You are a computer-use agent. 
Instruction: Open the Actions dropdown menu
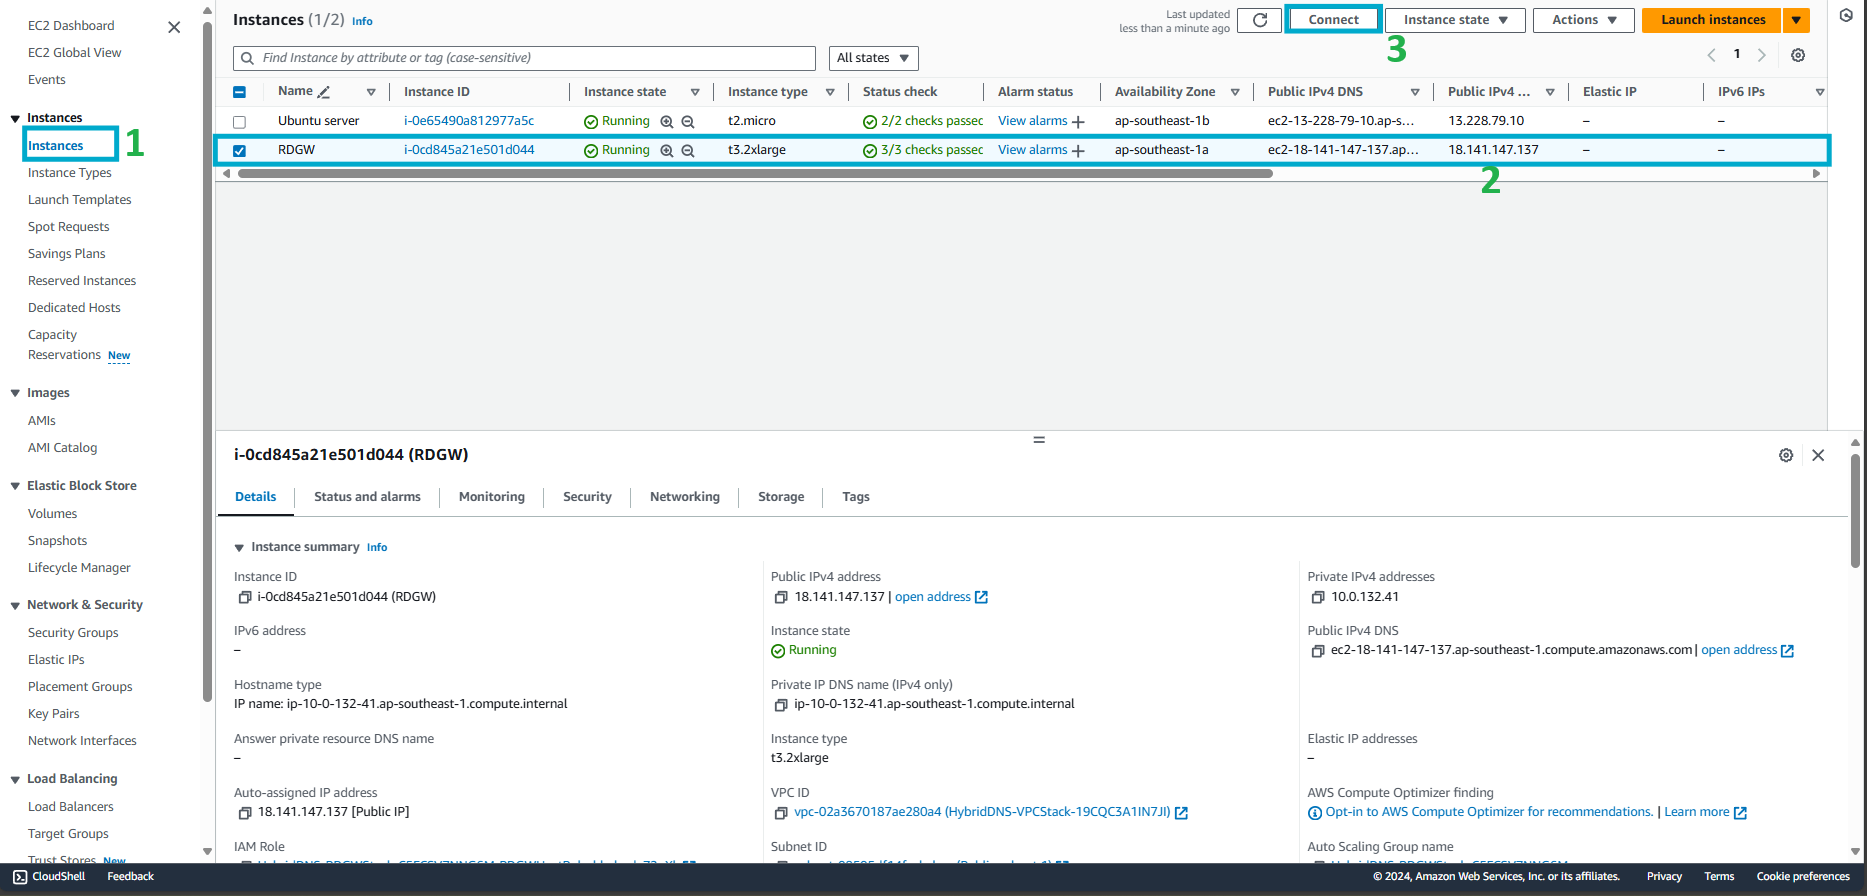pos(1584,20)
